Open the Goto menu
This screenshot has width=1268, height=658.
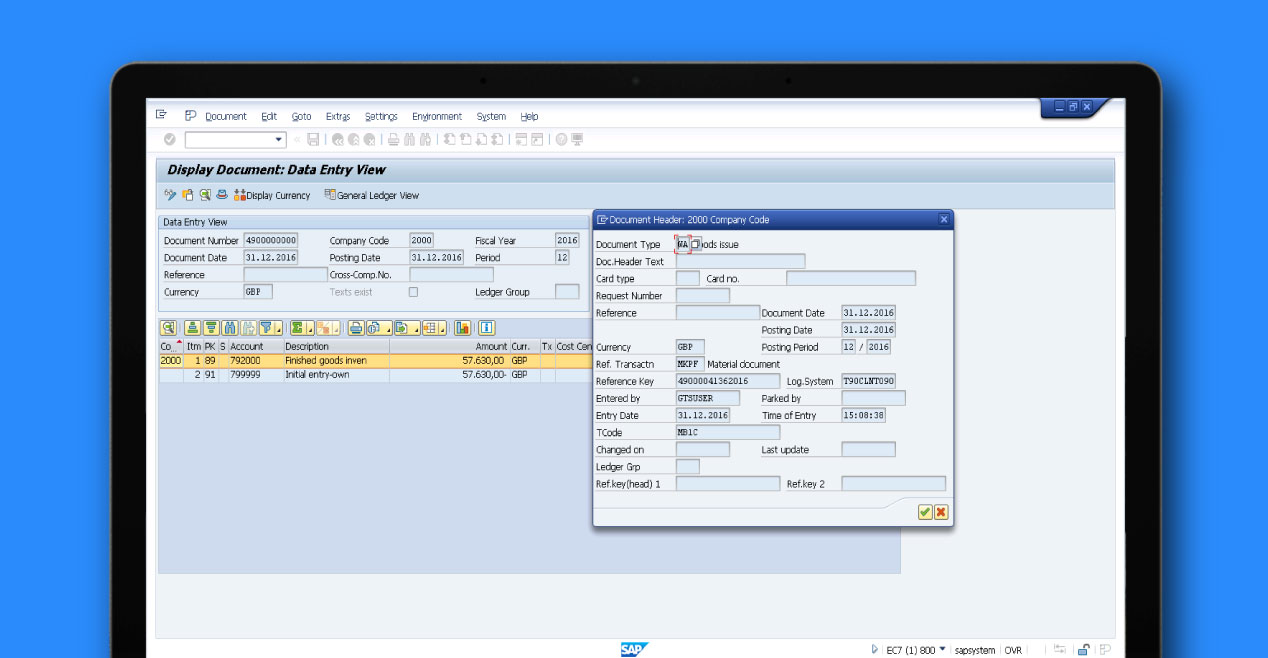(301, 117)
